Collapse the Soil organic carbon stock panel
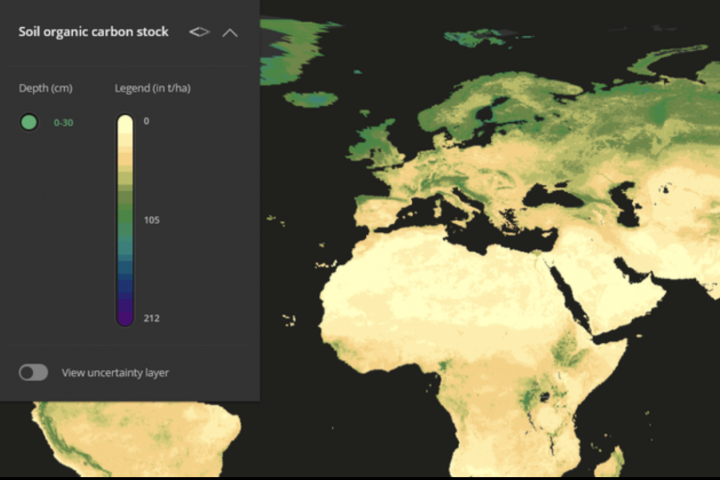Image resolution: width=720 pixels, height=480 pixels. pyautogui.click(x=230, y=32)
